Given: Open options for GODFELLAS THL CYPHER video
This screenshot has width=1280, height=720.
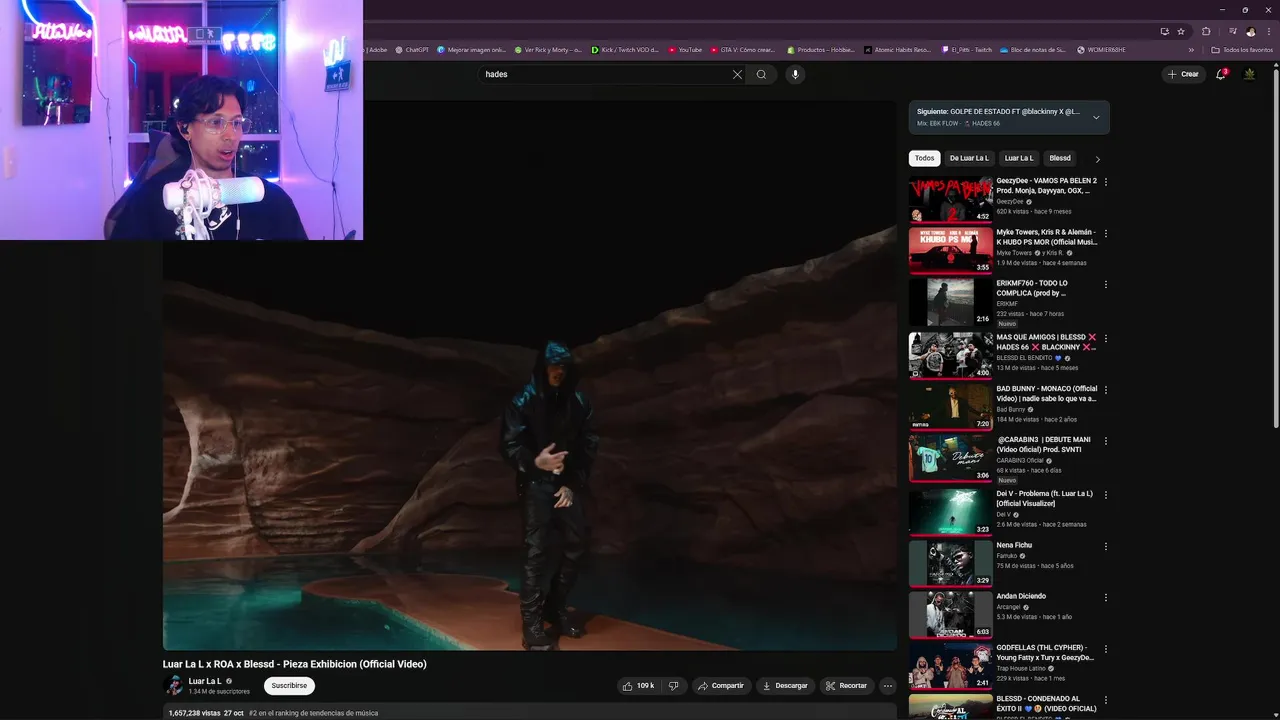Looking at the screenshot, I should coord(1105,649).
